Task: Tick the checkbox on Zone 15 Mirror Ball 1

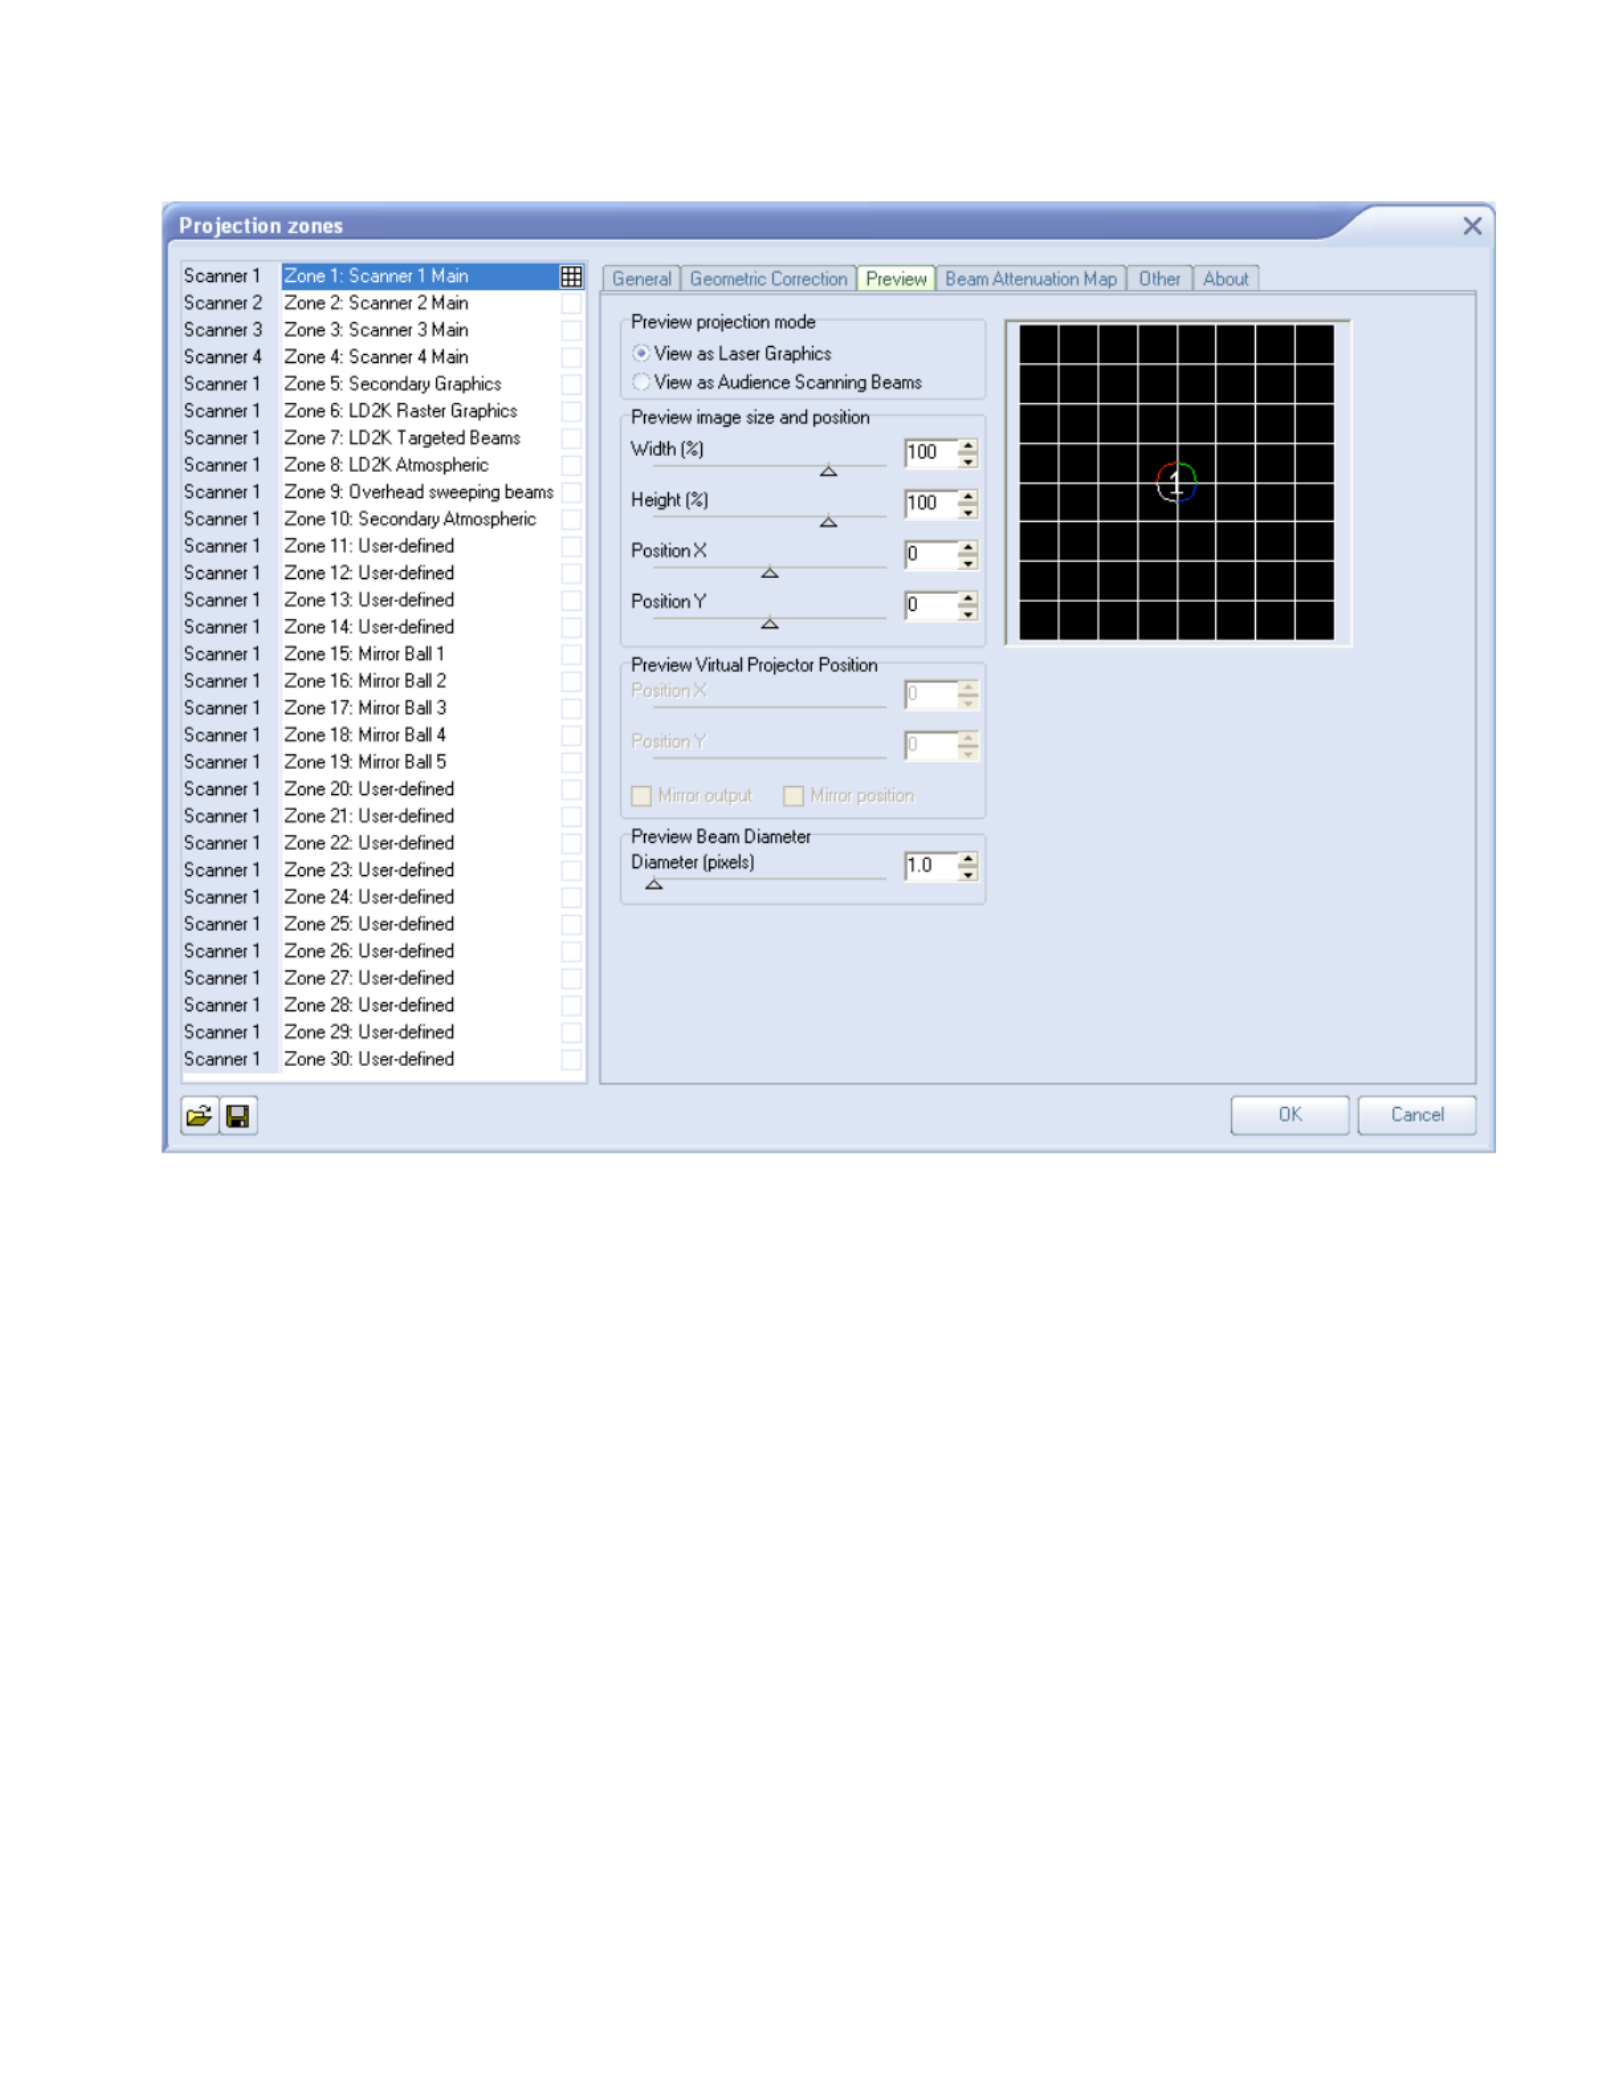Action: (571, 654)
